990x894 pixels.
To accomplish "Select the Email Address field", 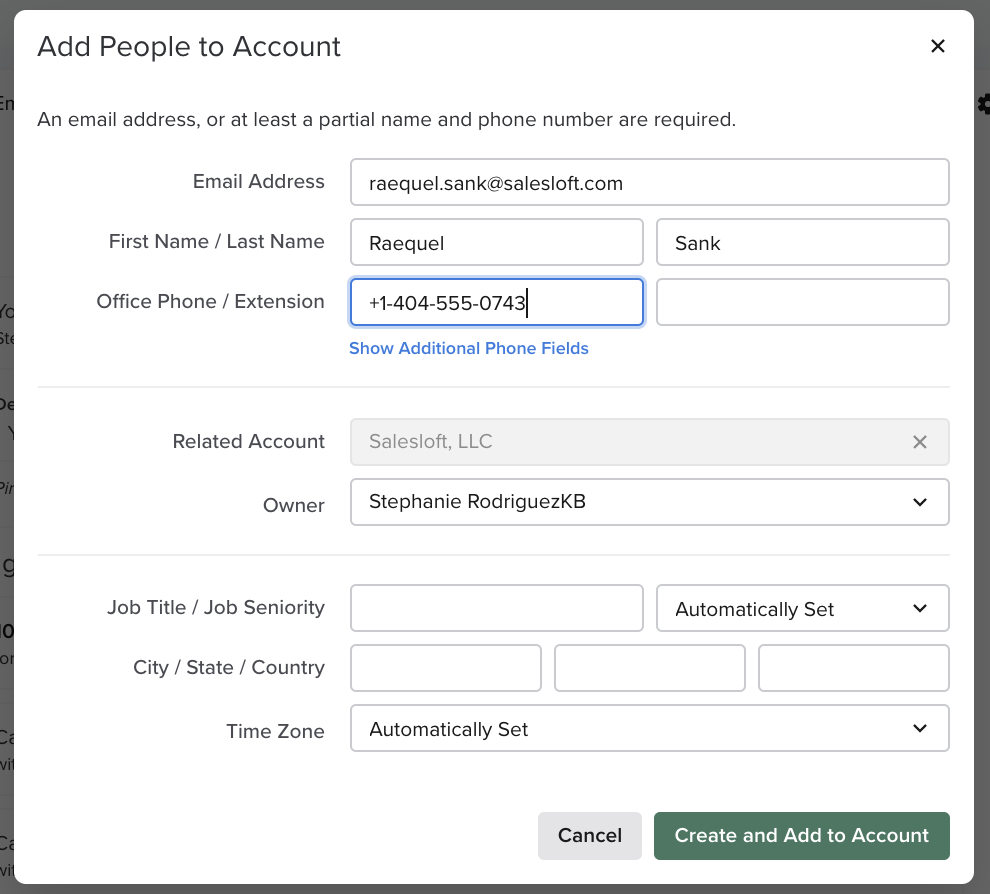I will coord(650,182).
